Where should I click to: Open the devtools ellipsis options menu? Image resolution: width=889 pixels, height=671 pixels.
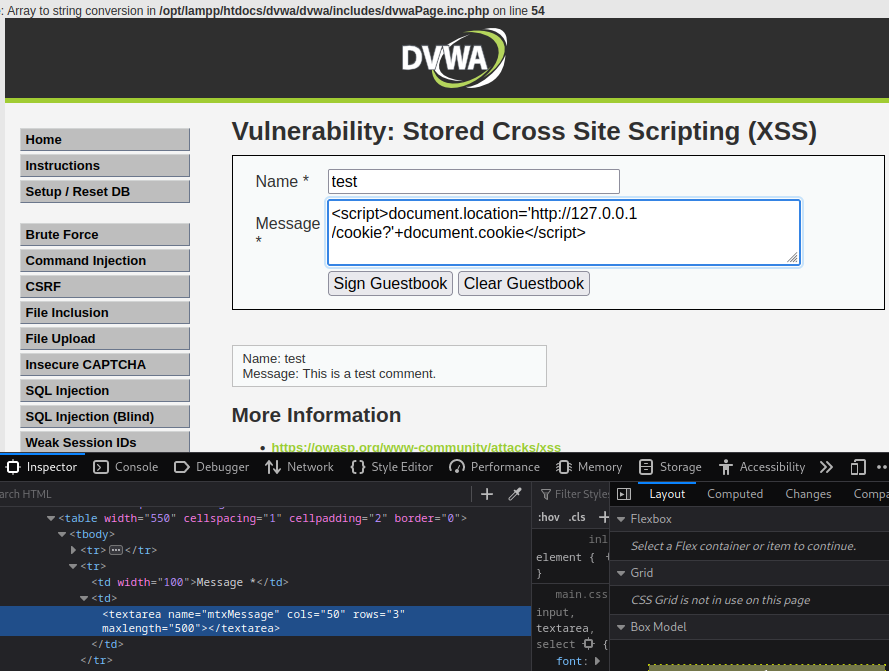click(882, 467)
